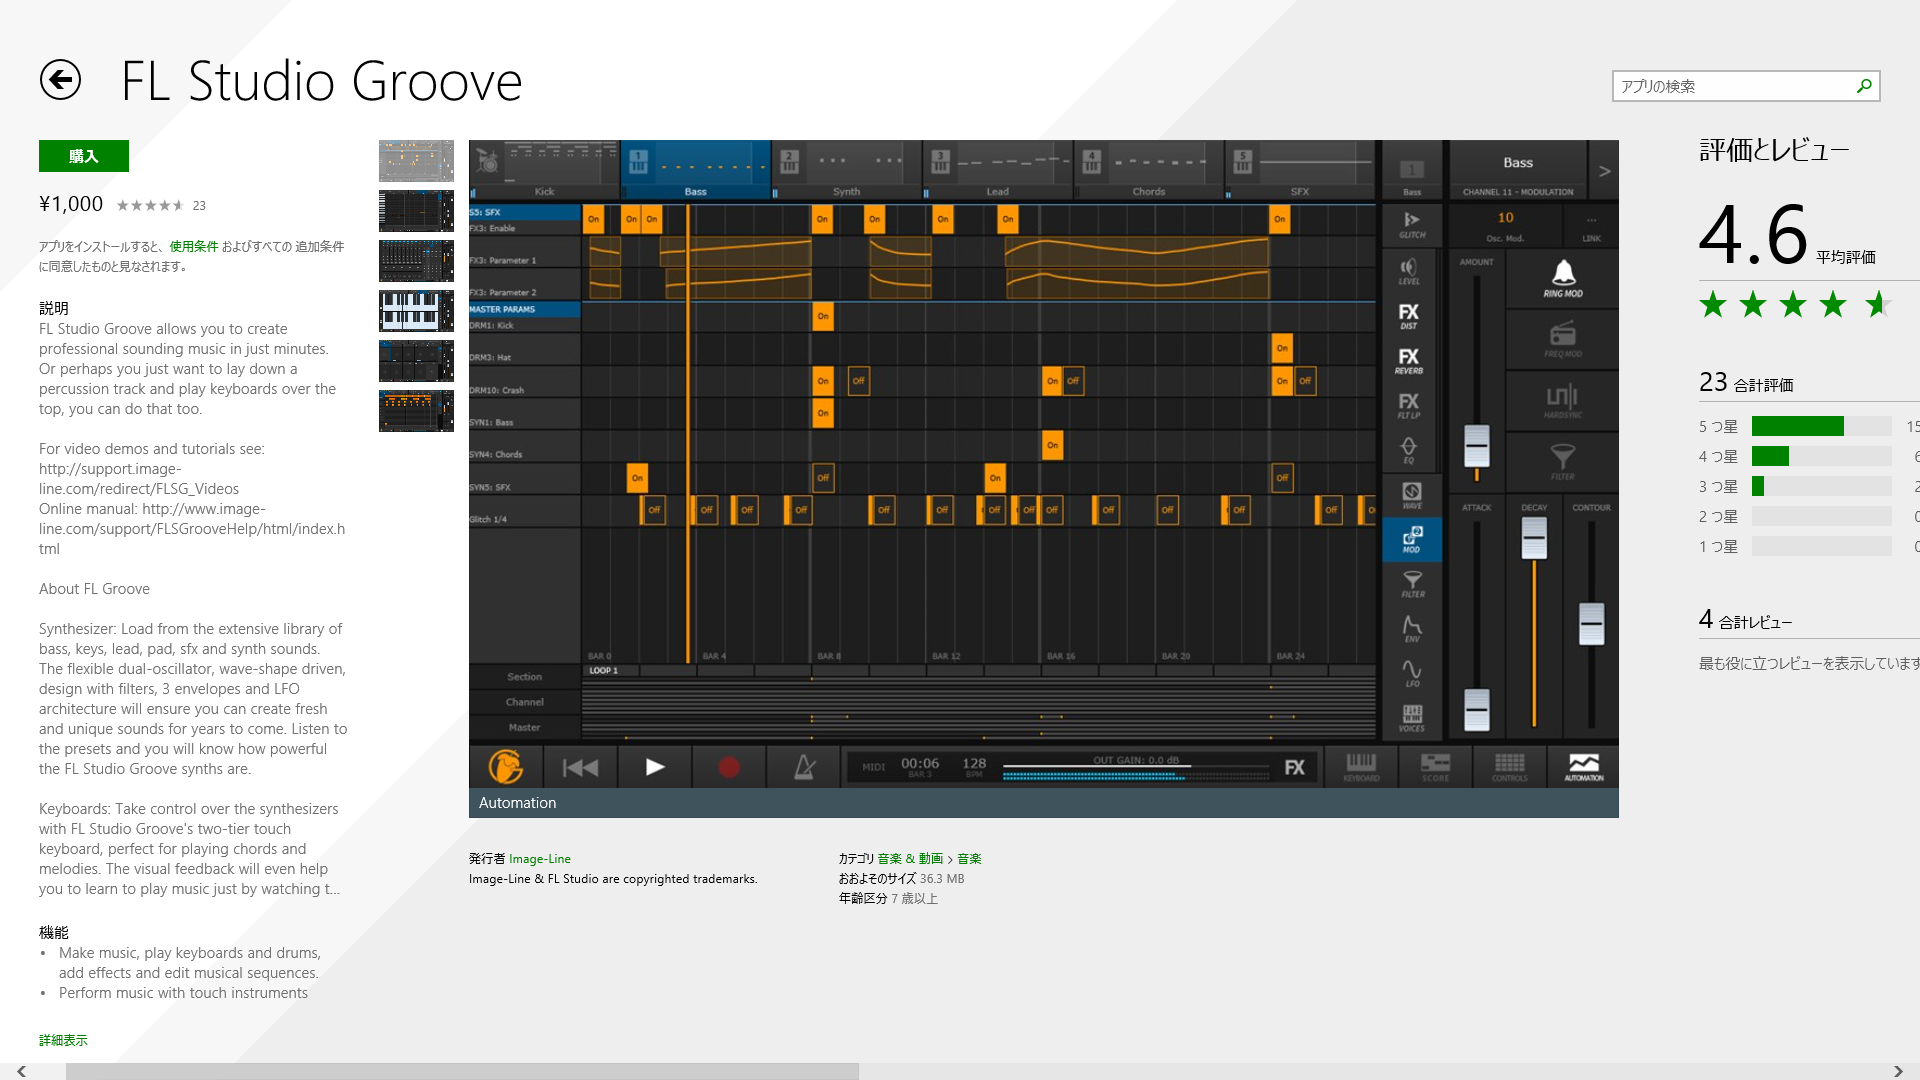Click the red record button
Viewport: 1920px width, 1080px height.
729,767
